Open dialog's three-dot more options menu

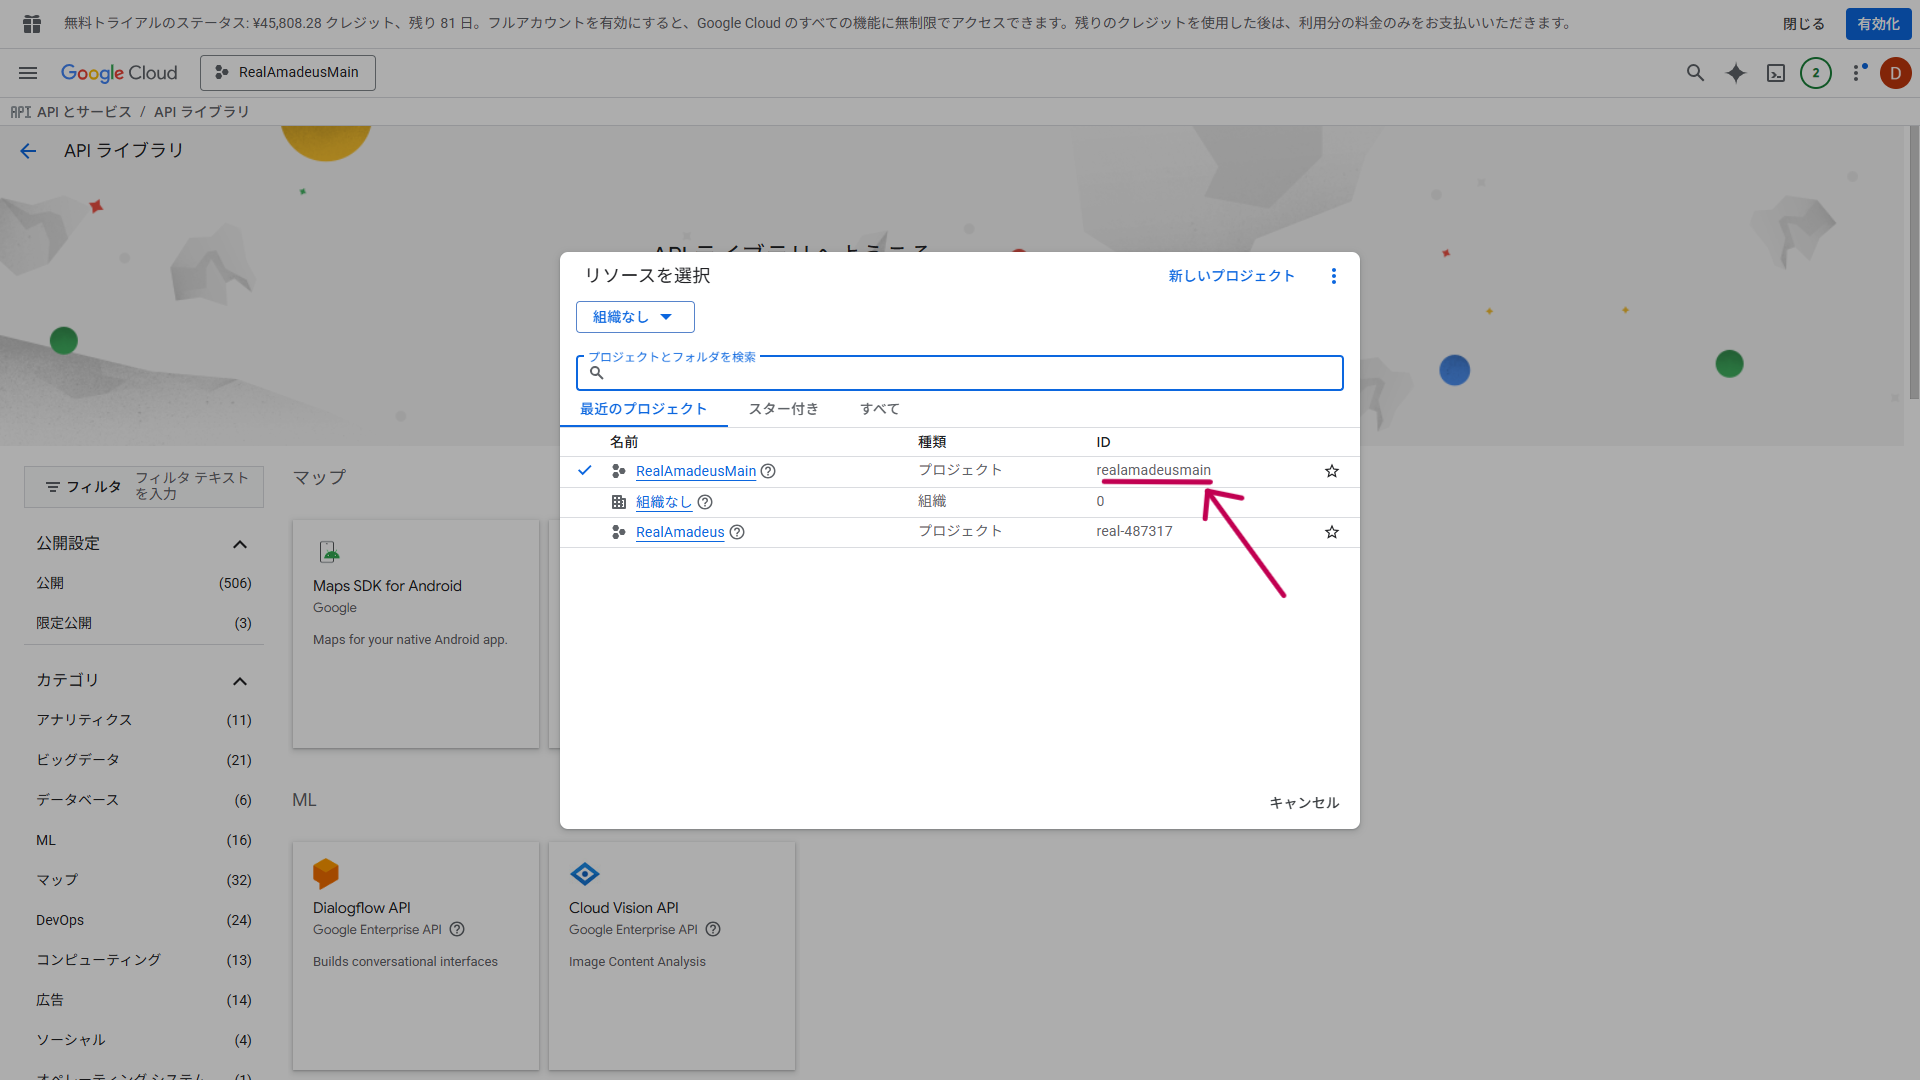tap(1333, 276)
